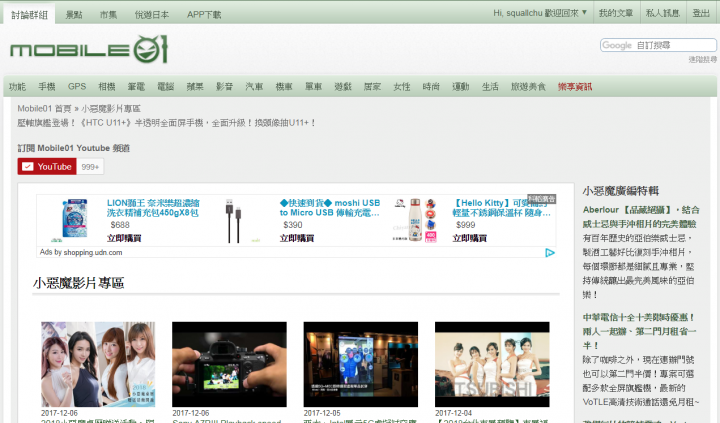The height and width of the screenshot is (423, 720).
Task: Click the 小惡魔廣編特輯 sidebar heading
Action: (x=621, y=191)
